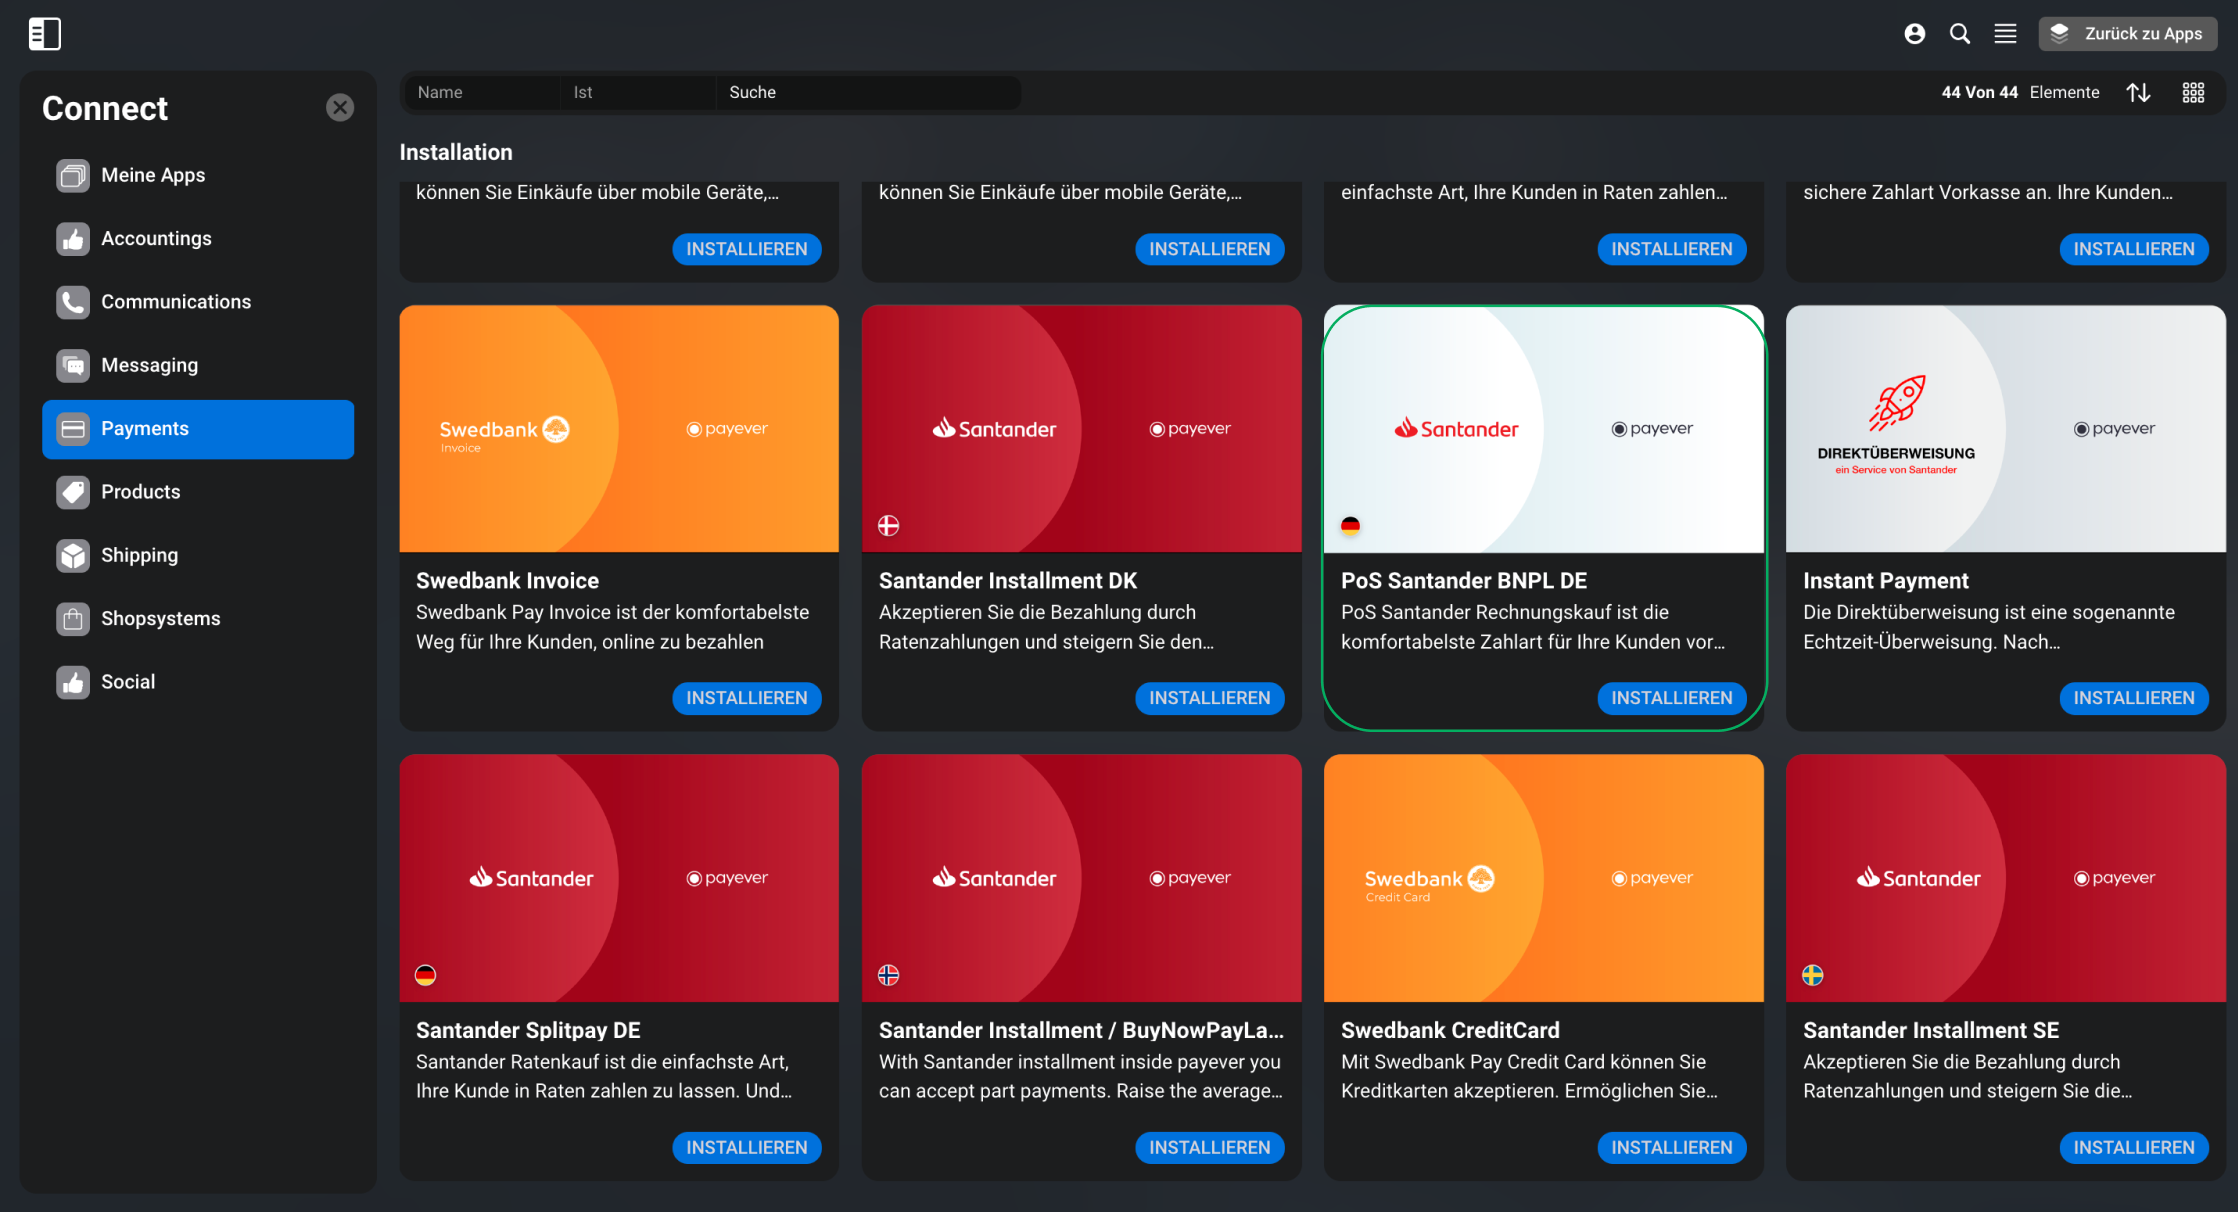
Task: Click the Instant Payment title
Action: (1885, 581)
